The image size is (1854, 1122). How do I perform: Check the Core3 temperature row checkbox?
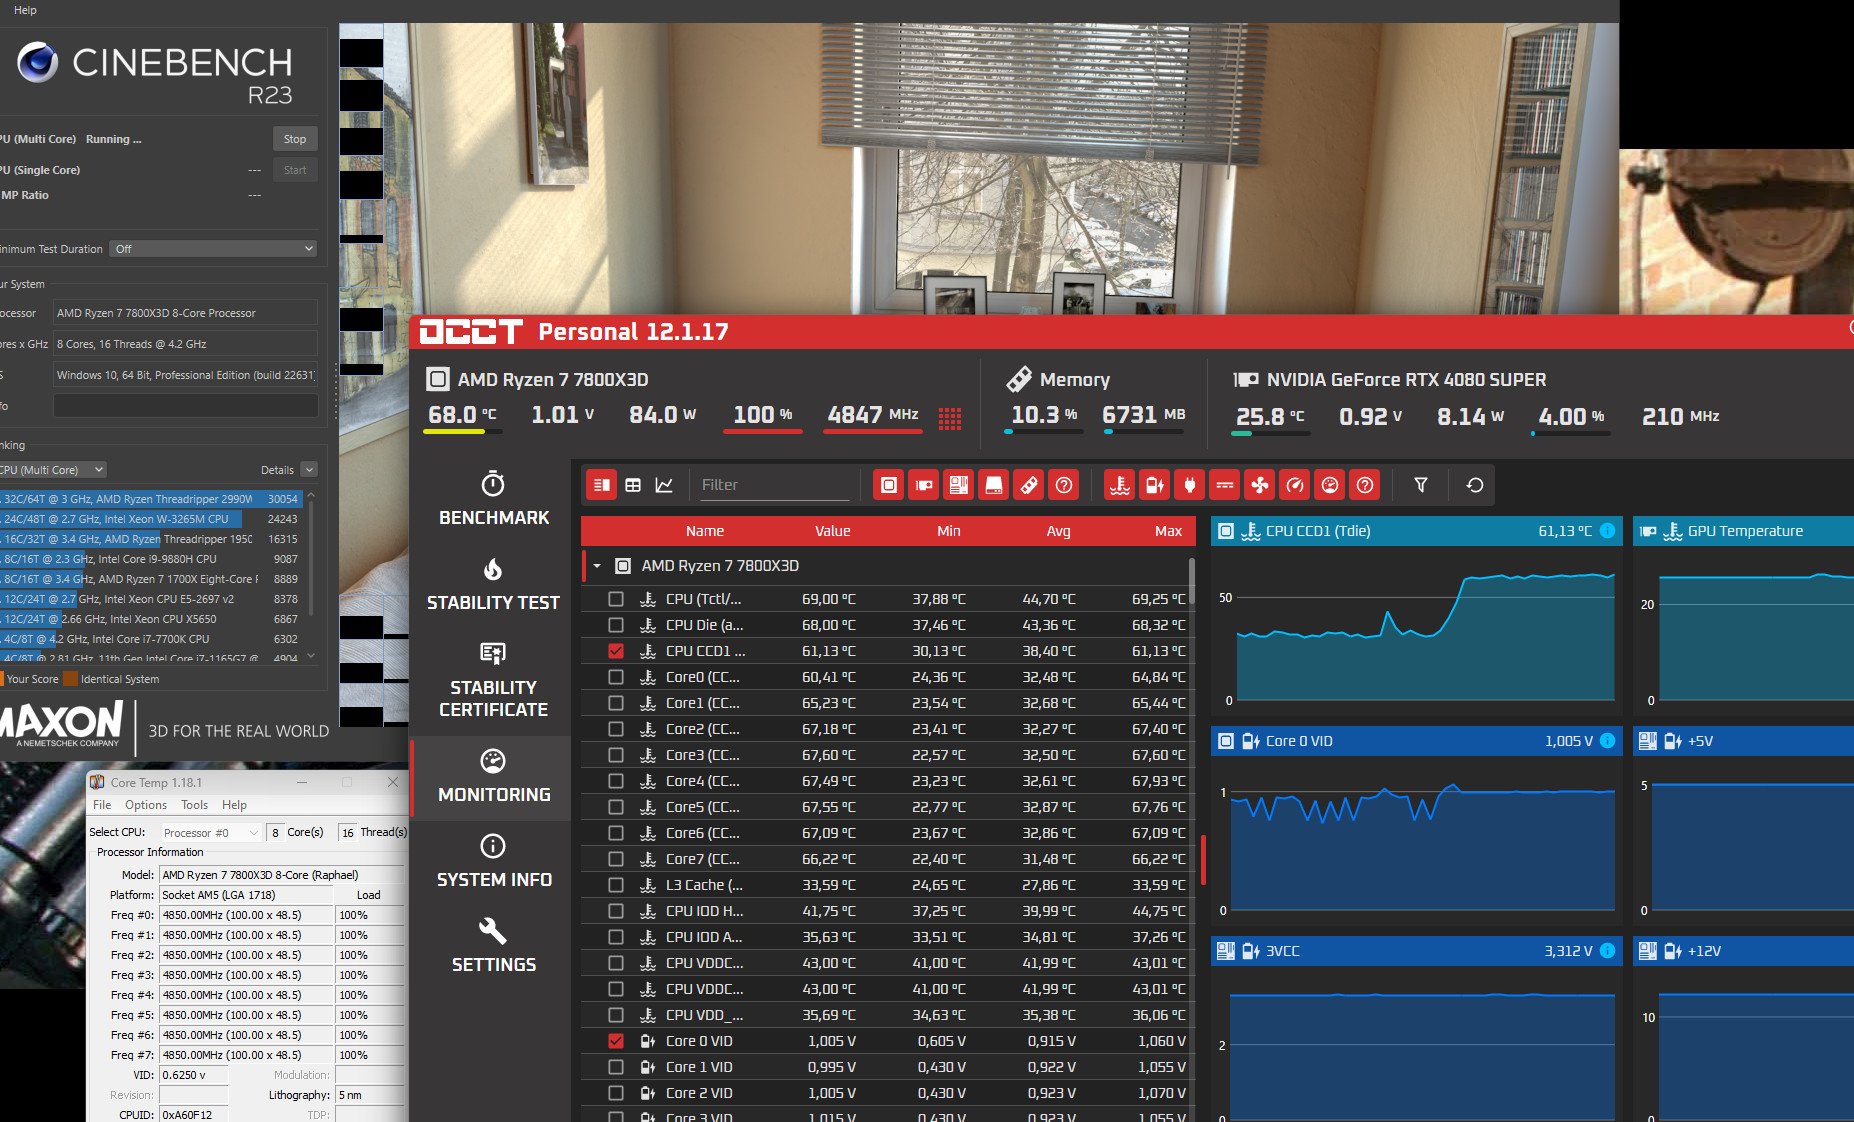click(616, 755)
